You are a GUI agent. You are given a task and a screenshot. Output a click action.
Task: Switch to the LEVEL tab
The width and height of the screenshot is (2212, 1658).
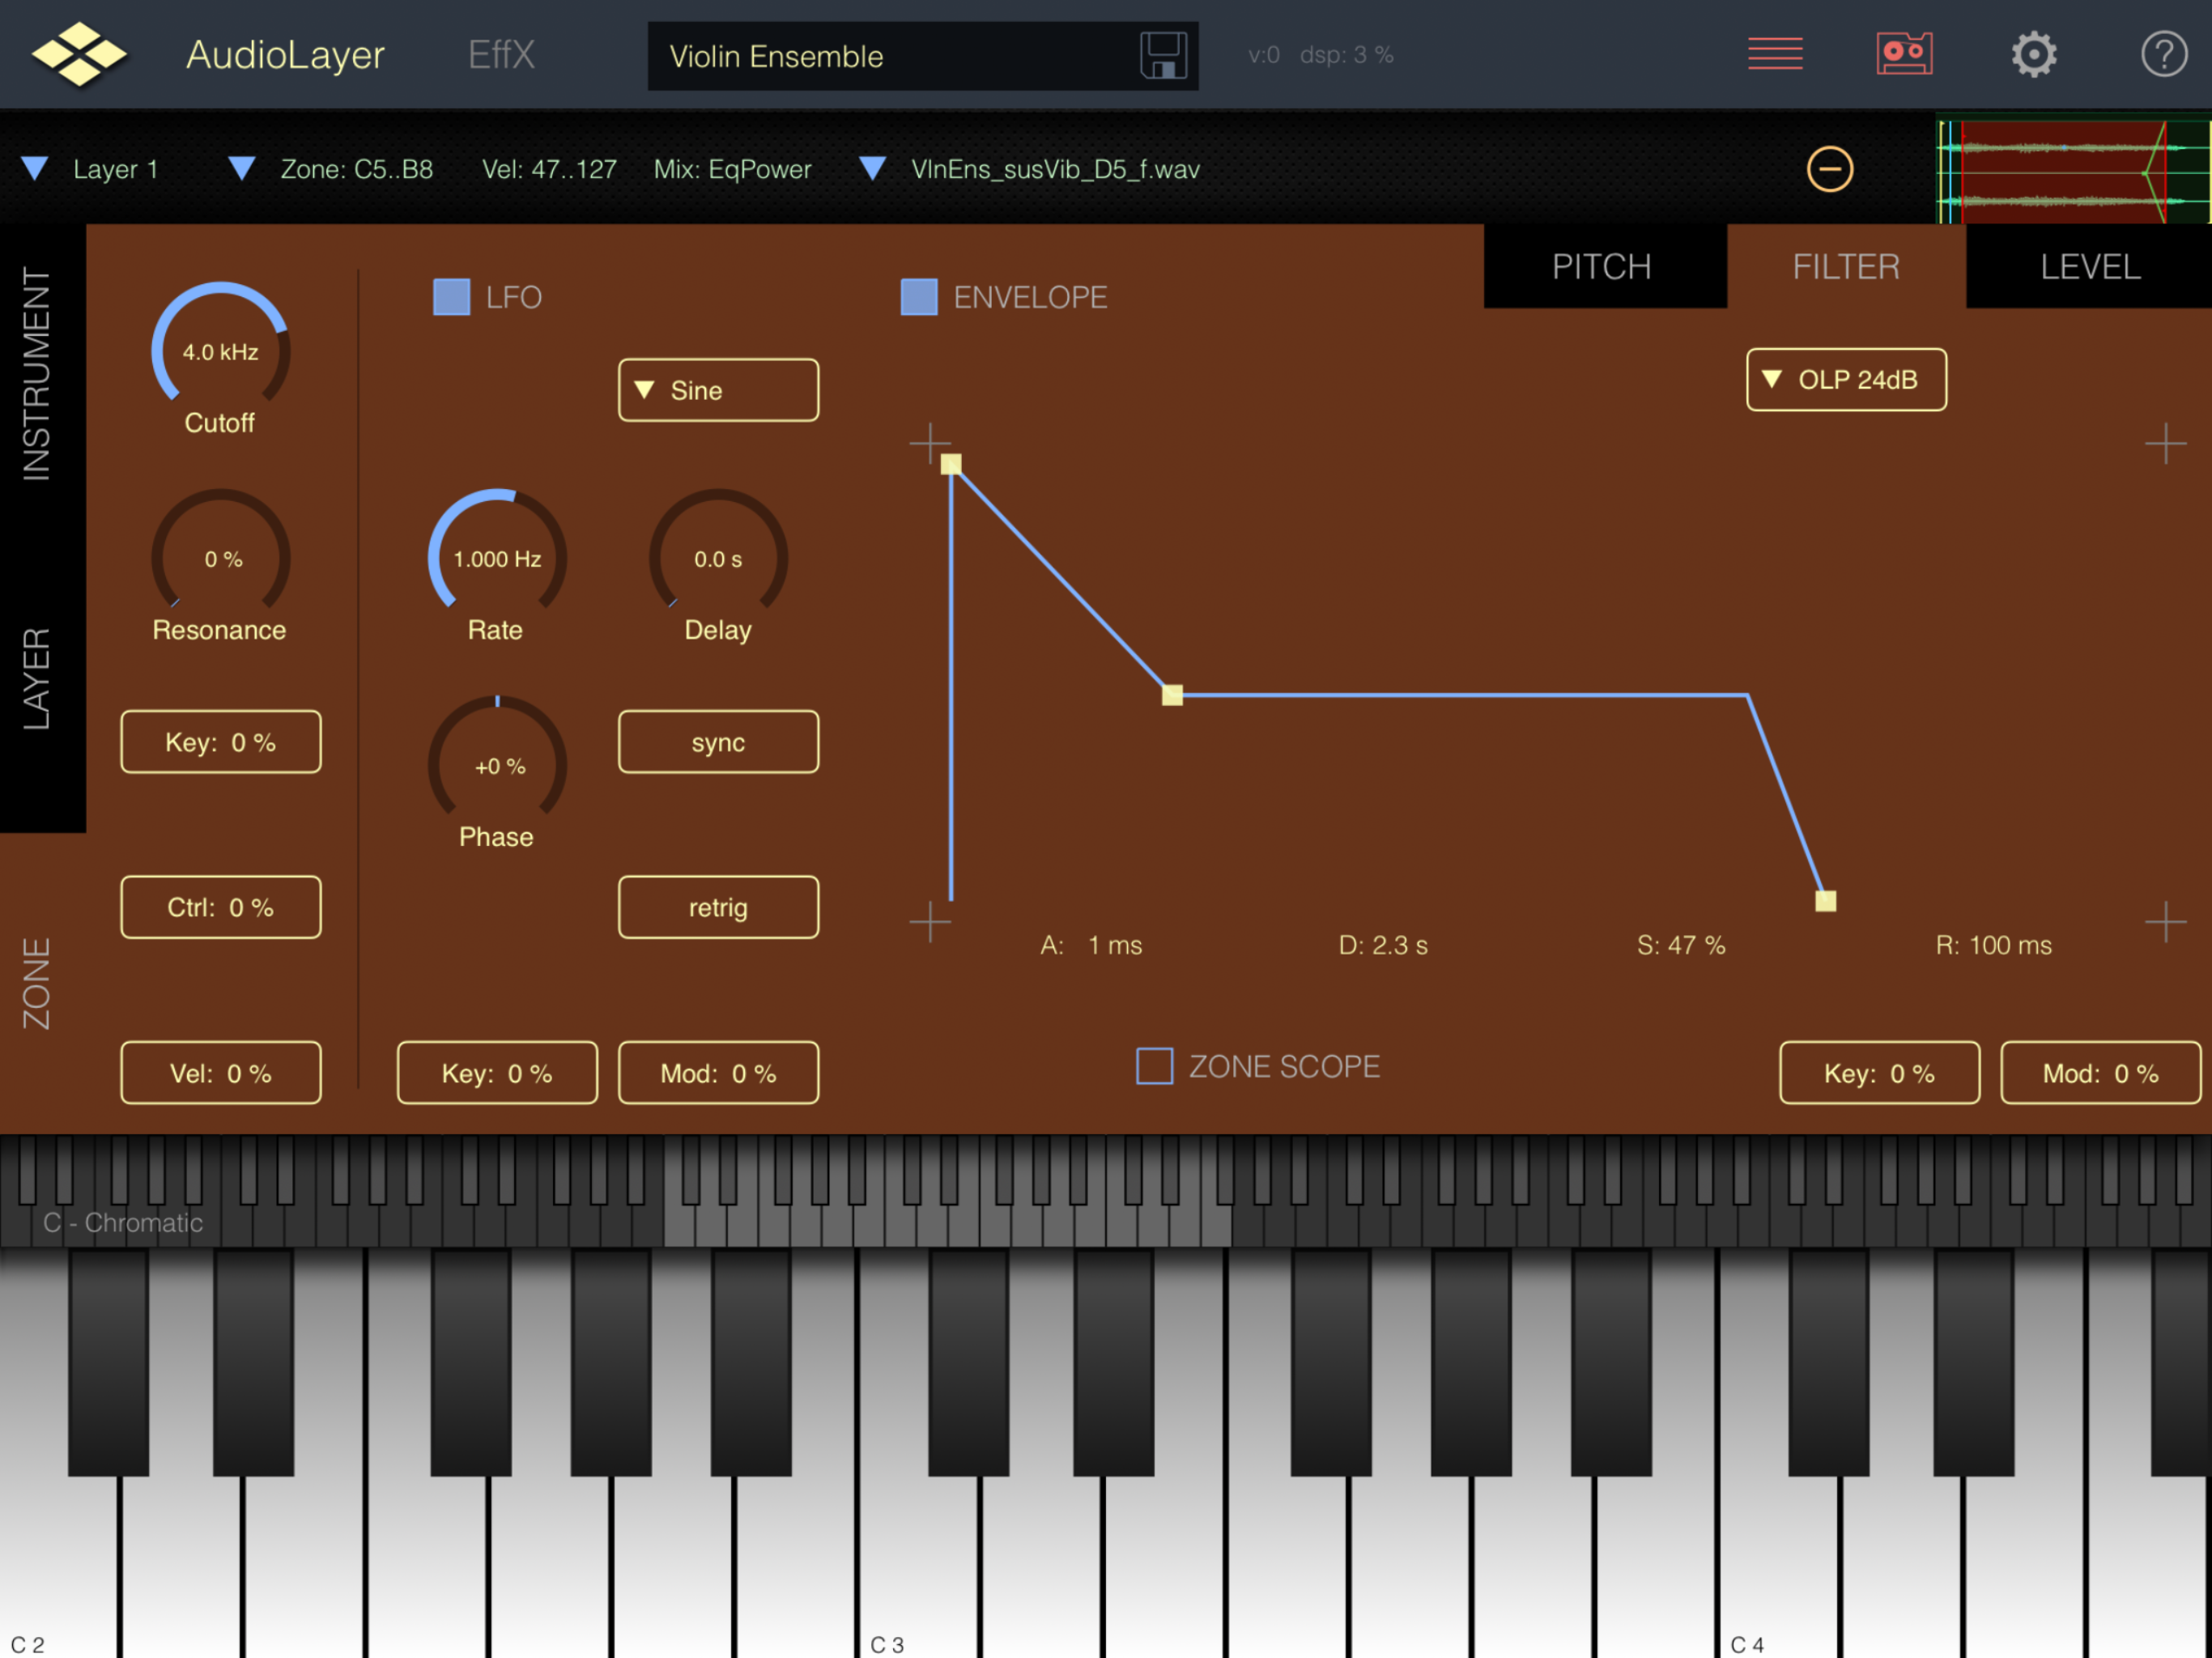click(2090, 267)
